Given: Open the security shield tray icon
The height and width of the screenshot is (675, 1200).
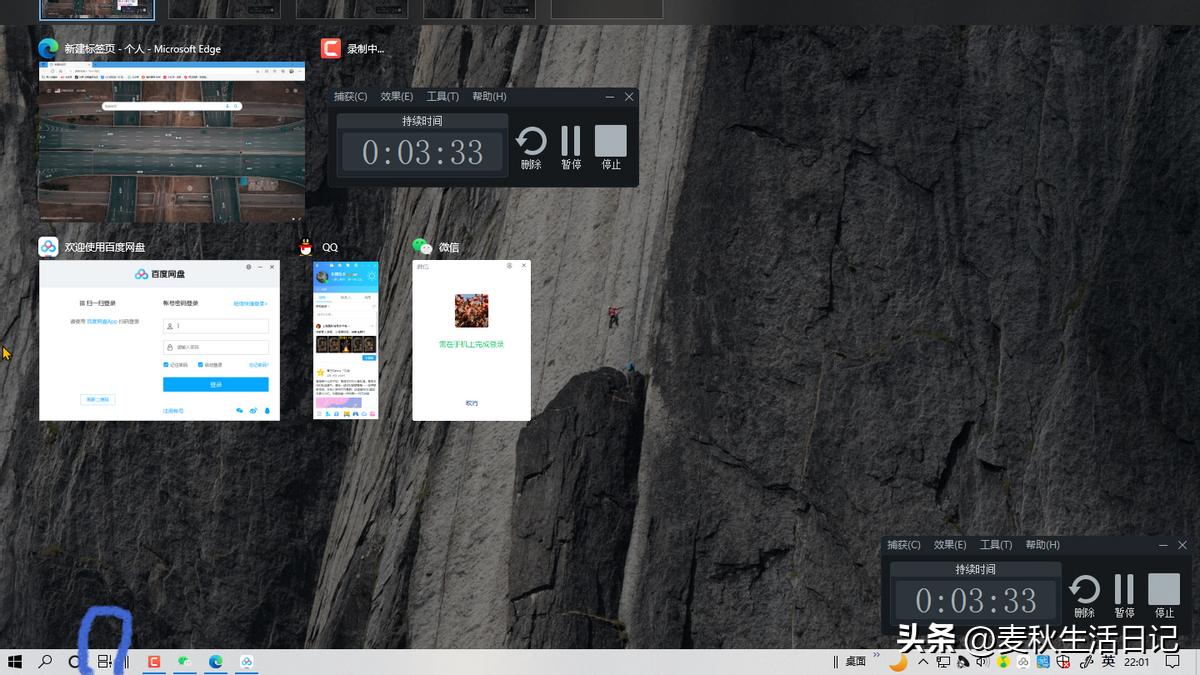Looking at the screenshot, I should coord(1063,662).
